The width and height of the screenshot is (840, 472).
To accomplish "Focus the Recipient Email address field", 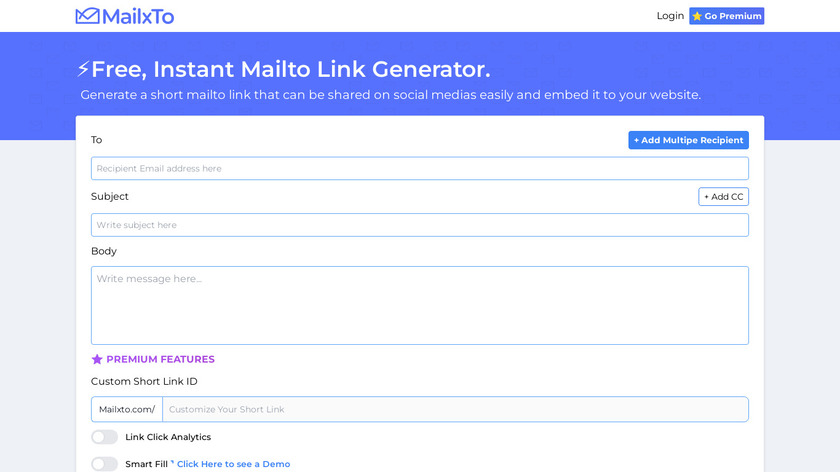I will tap(419, 169).
